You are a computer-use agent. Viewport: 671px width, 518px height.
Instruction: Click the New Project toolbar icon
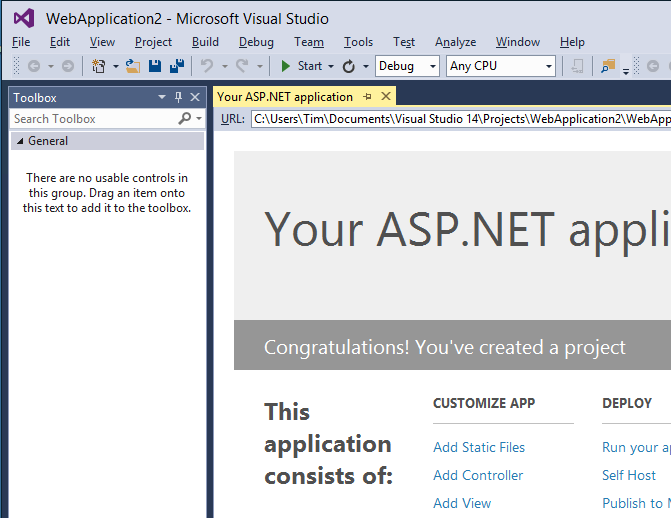tap(99, 66)
